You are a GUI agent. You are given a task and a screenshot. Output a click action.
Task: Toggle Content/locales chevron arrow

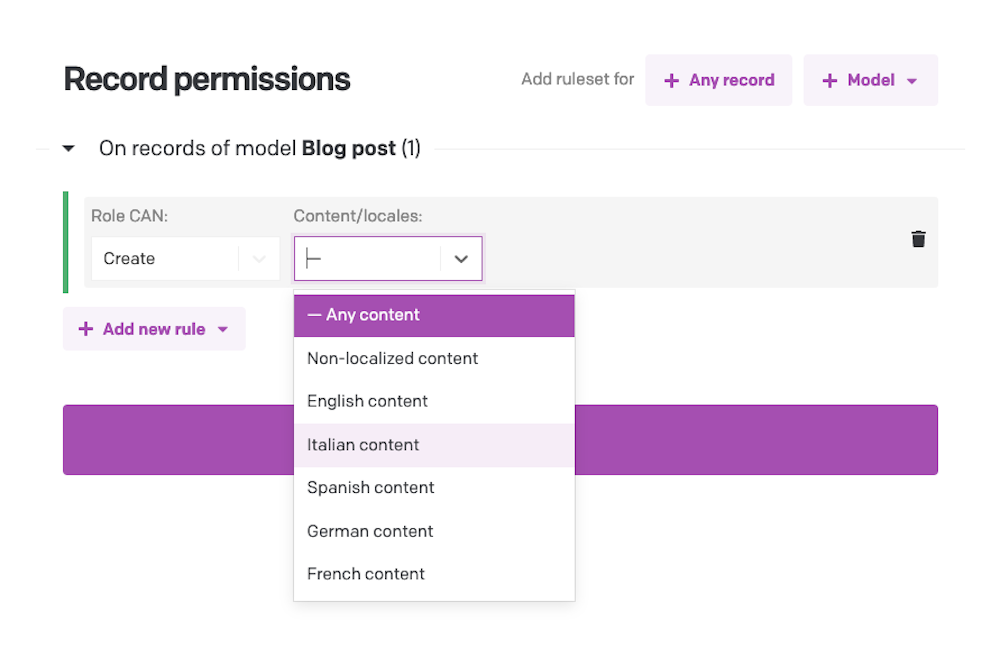click(x=461, y=258)
